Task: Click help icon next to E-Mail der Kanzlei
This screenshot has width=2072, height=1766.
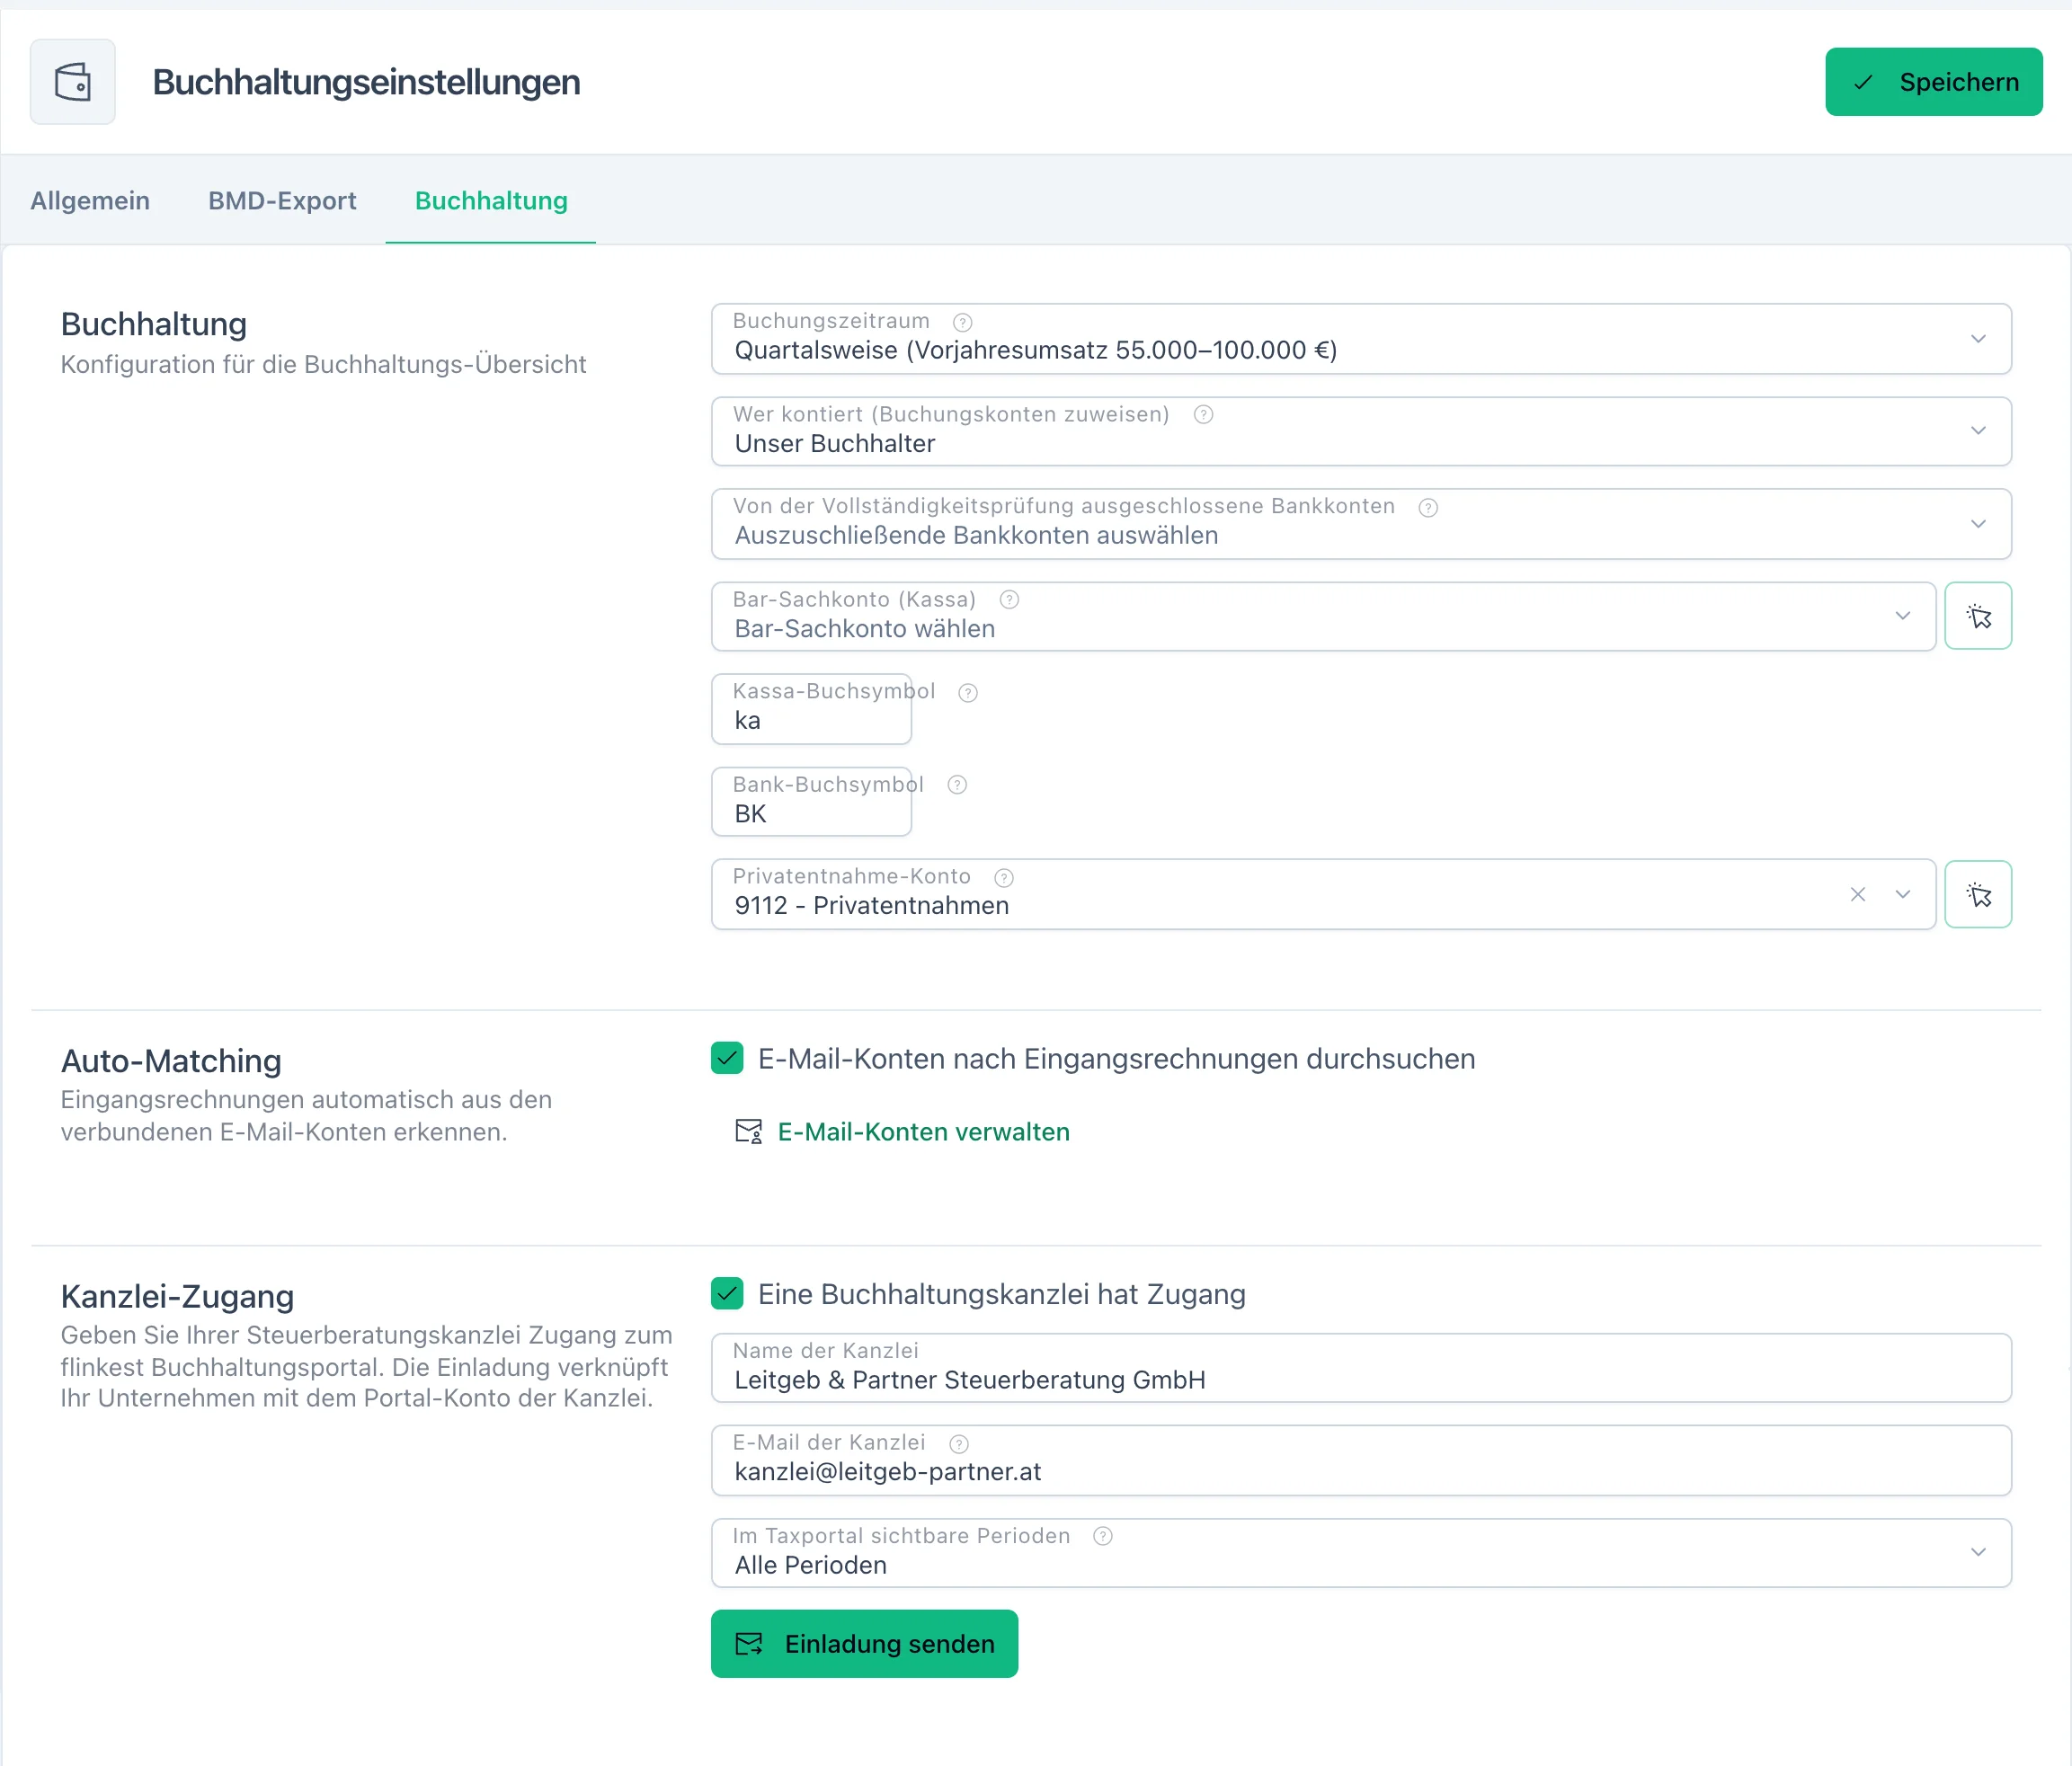Action: point(958,1443)
